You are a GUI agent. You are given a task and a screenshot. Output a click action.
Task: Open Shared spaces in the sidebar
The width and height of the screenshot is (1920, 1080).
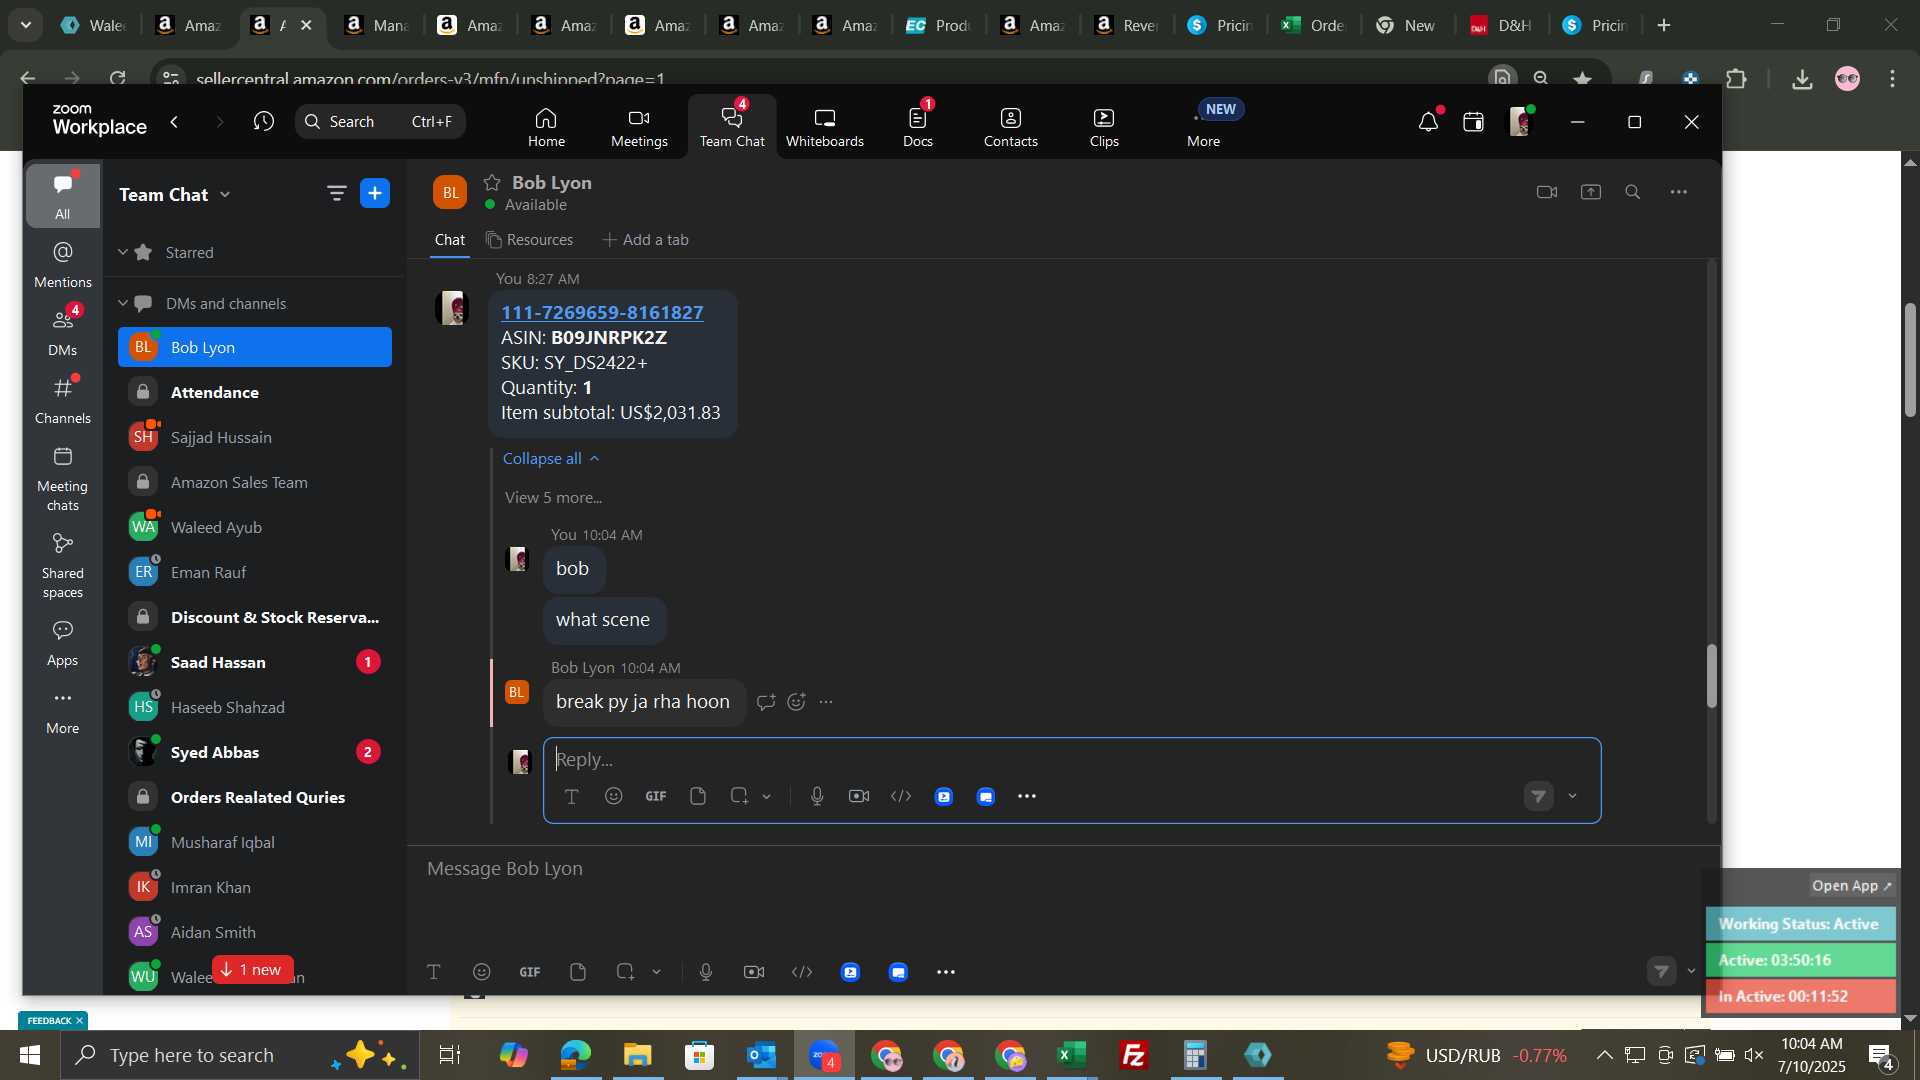click(x=62, y=566)
